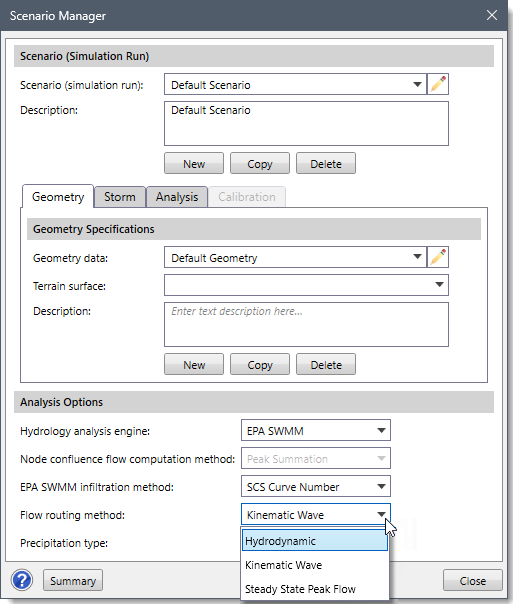Click the geometry description placeholder field
The height and width of the screenshot is (604, 513).
tap(306, 324)
